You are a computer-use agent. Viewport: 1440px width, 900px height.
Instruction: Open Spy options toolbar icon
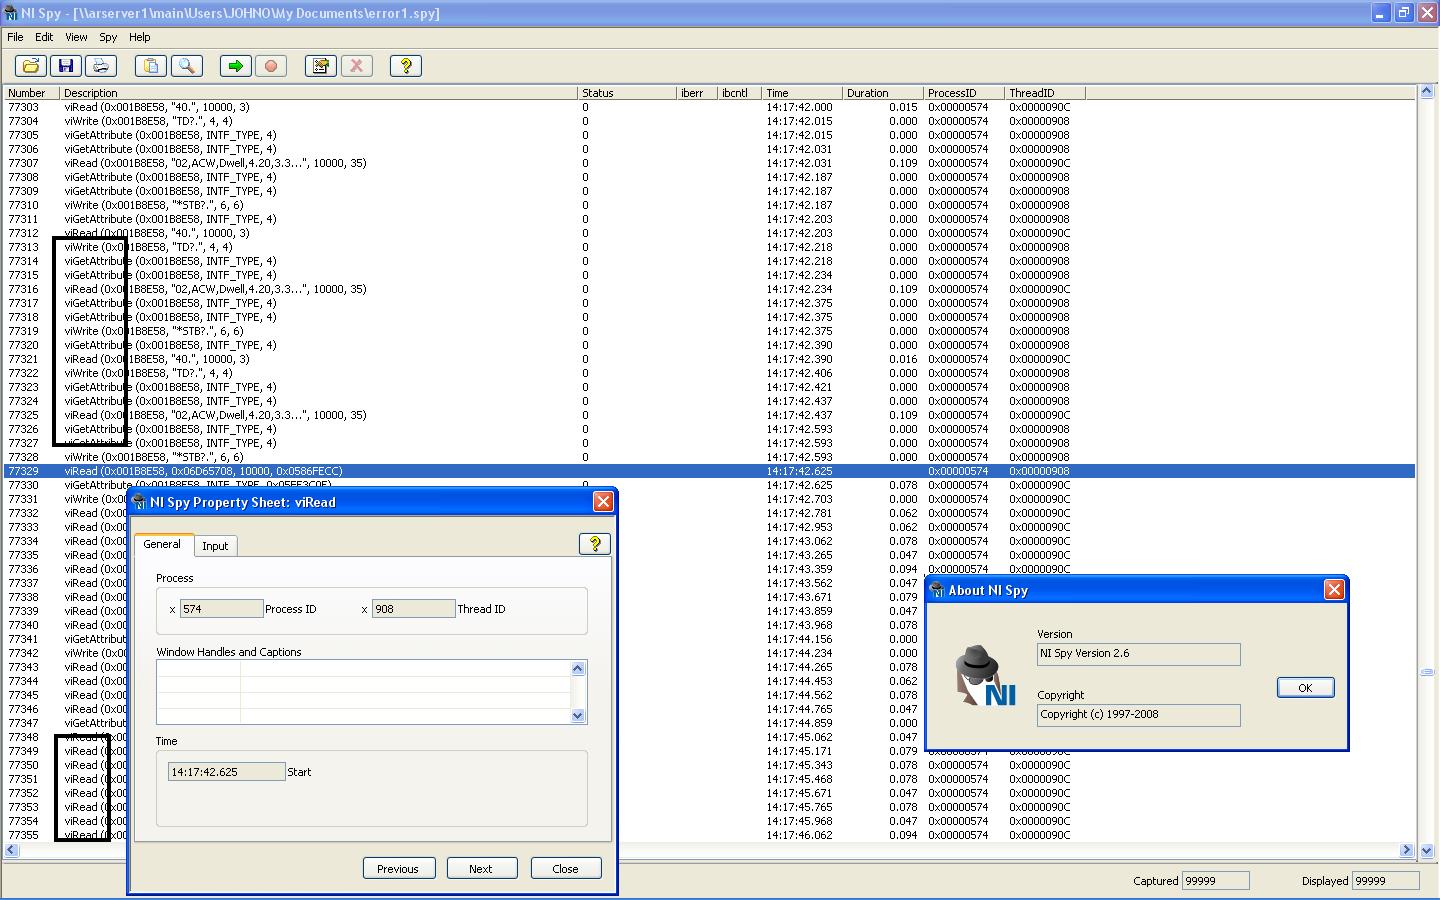(321, 66)
